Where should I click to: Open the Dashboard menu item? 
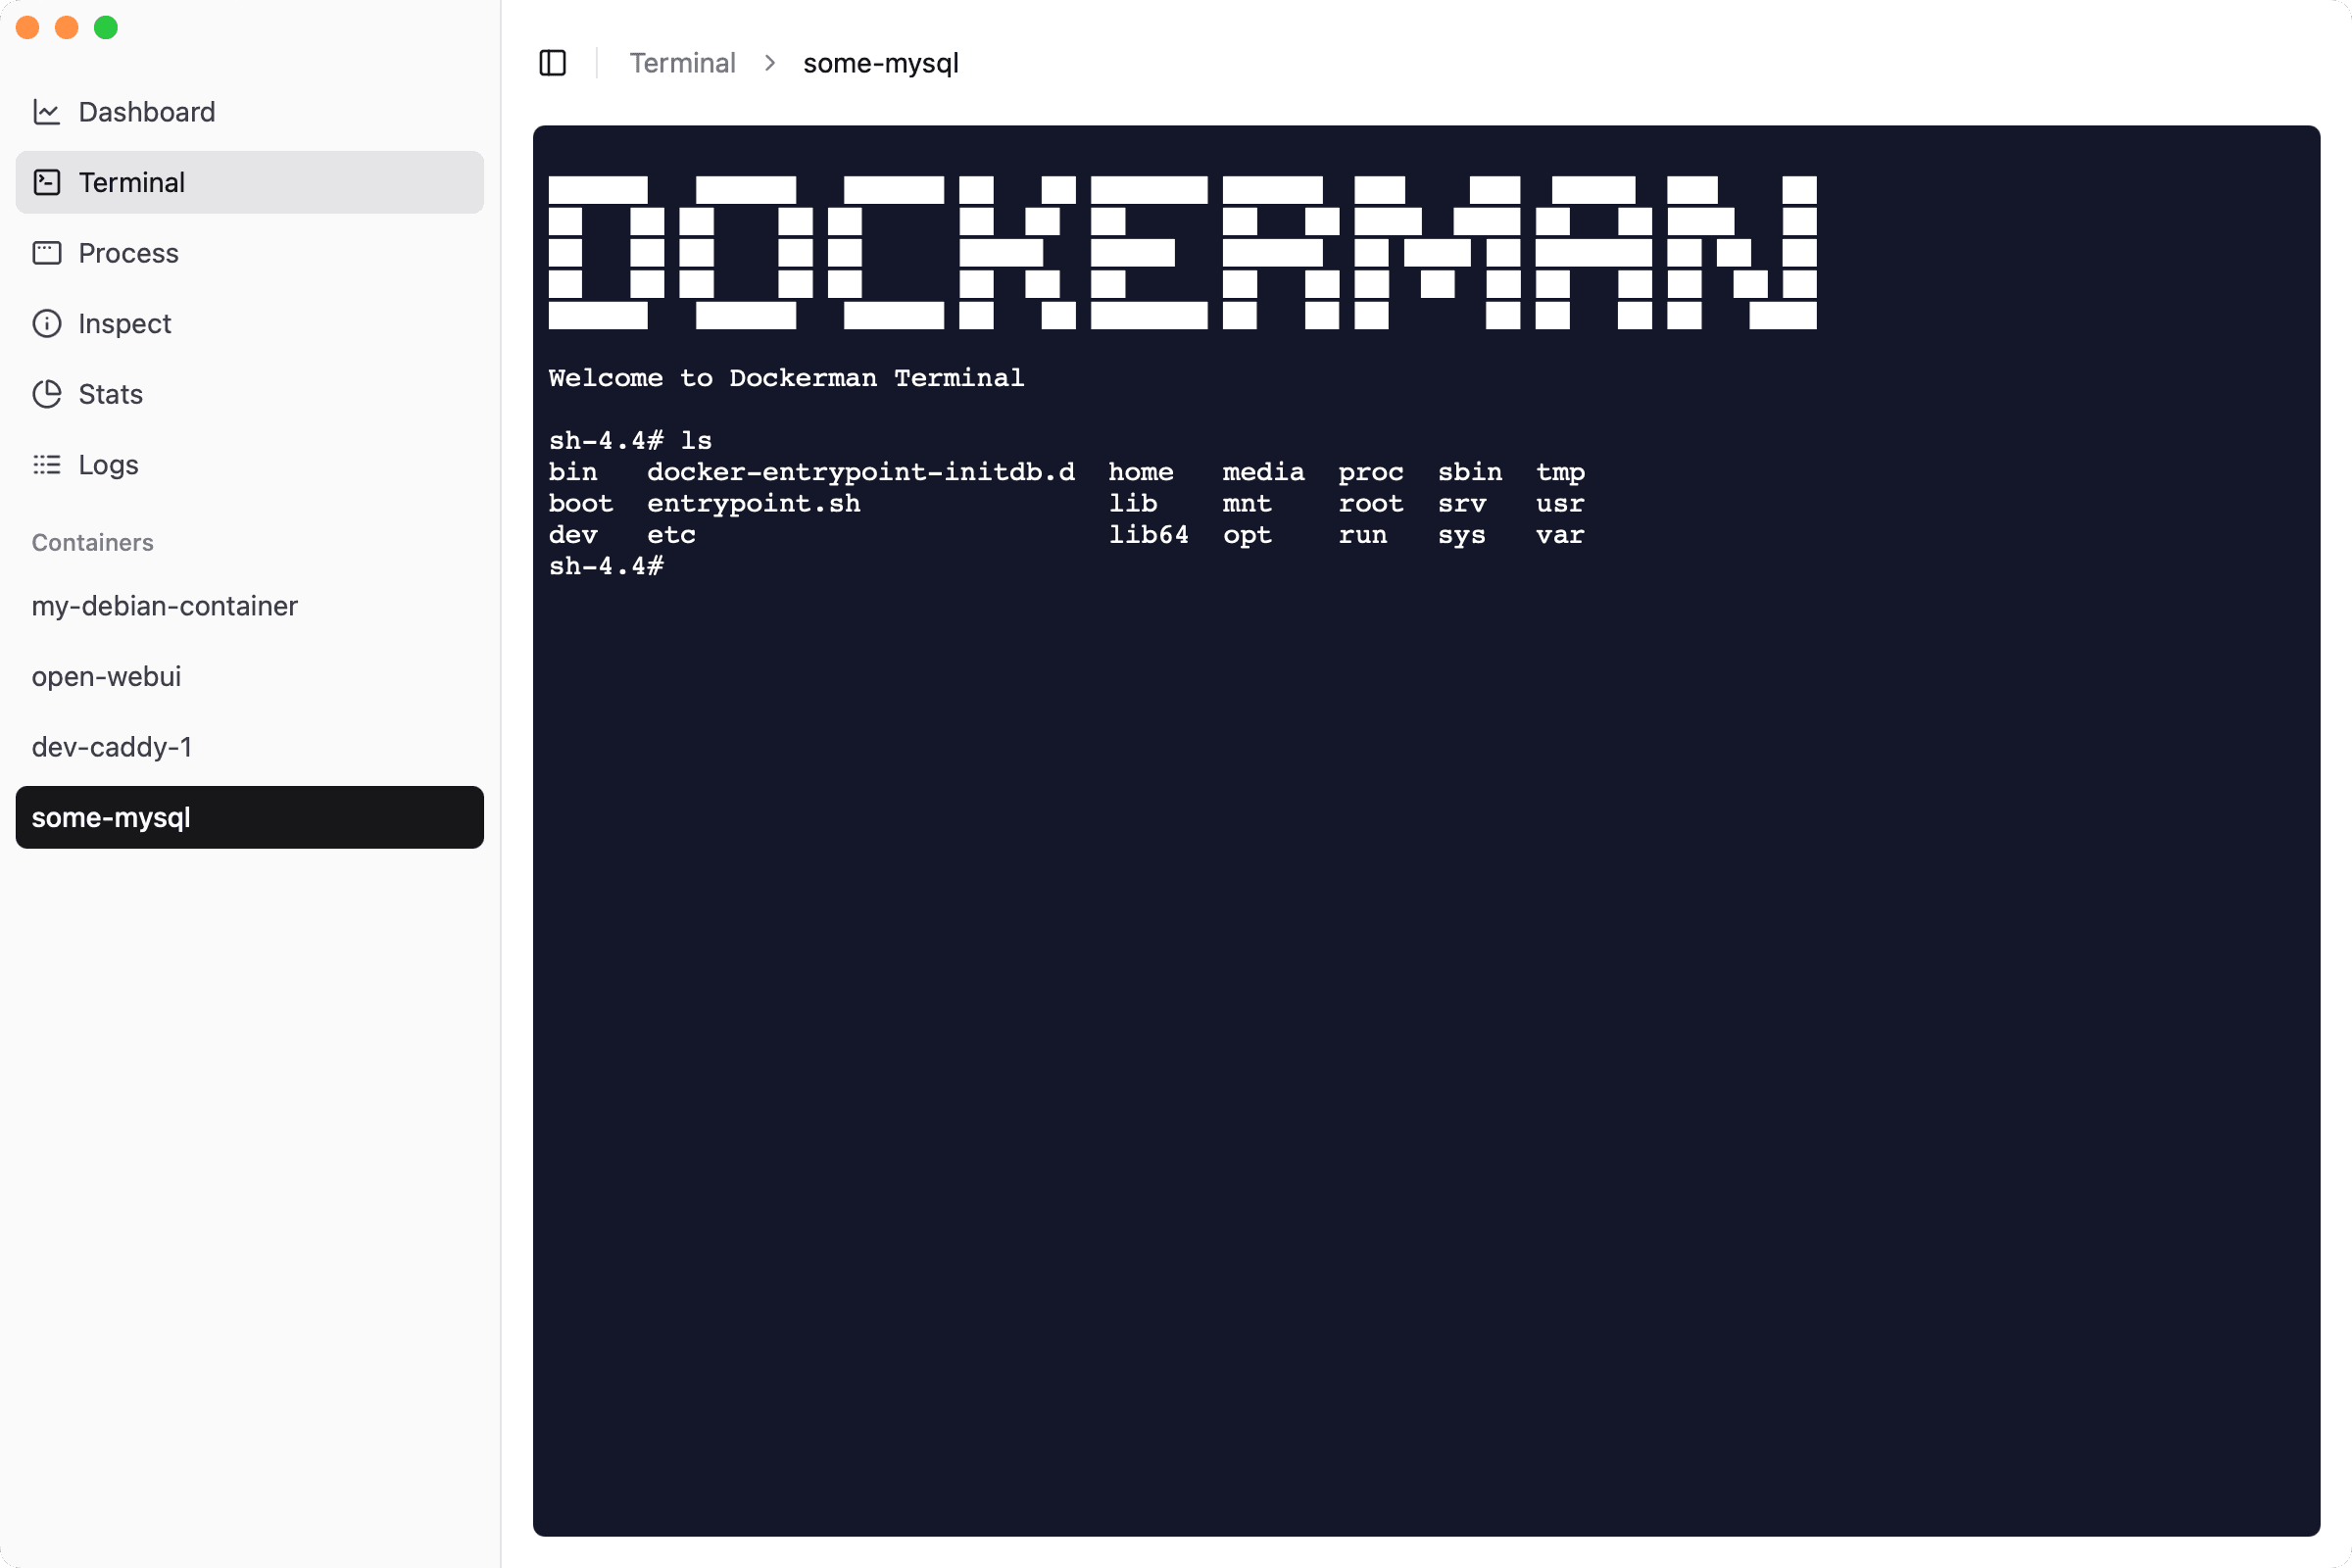pyautogui.click(x=145, y=110)
